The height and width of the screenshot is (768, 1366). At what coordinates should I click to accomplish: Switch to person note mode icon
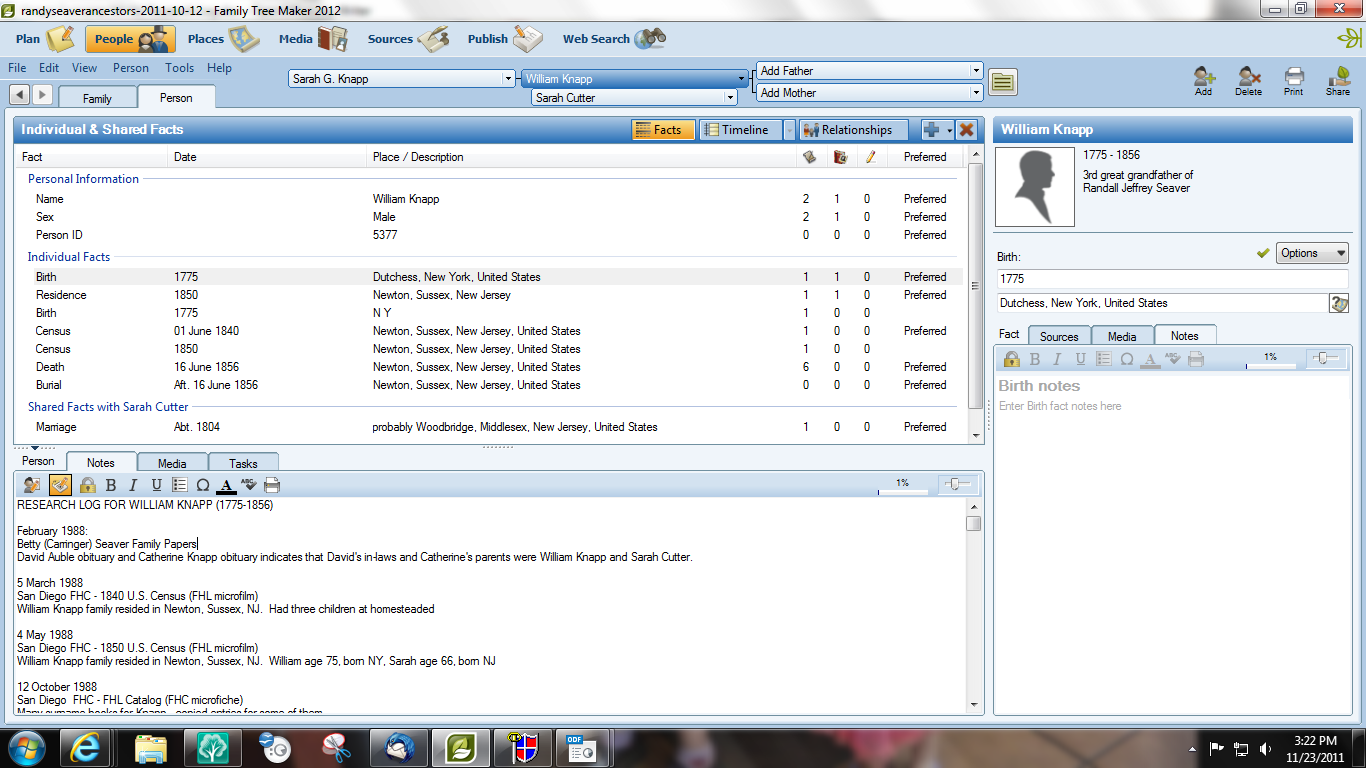(x=33, y=485)
